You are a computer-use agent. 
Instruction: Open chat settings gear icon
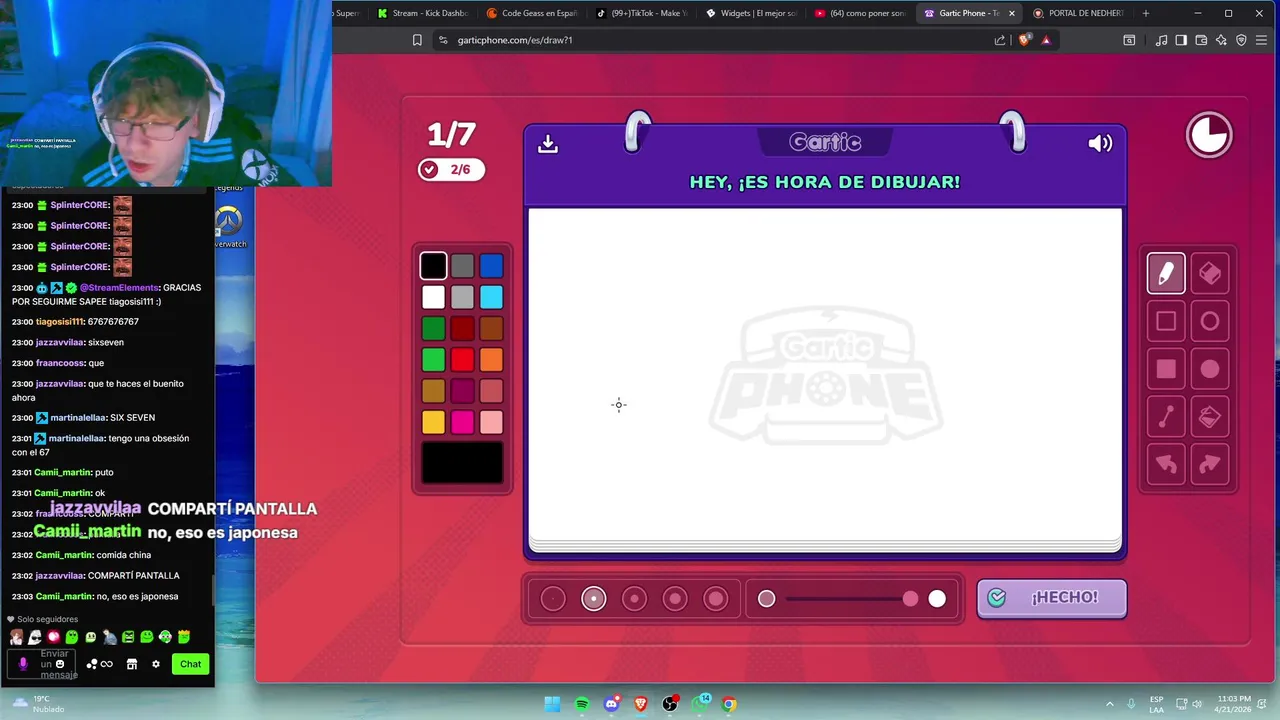click(x=156, y=664)
